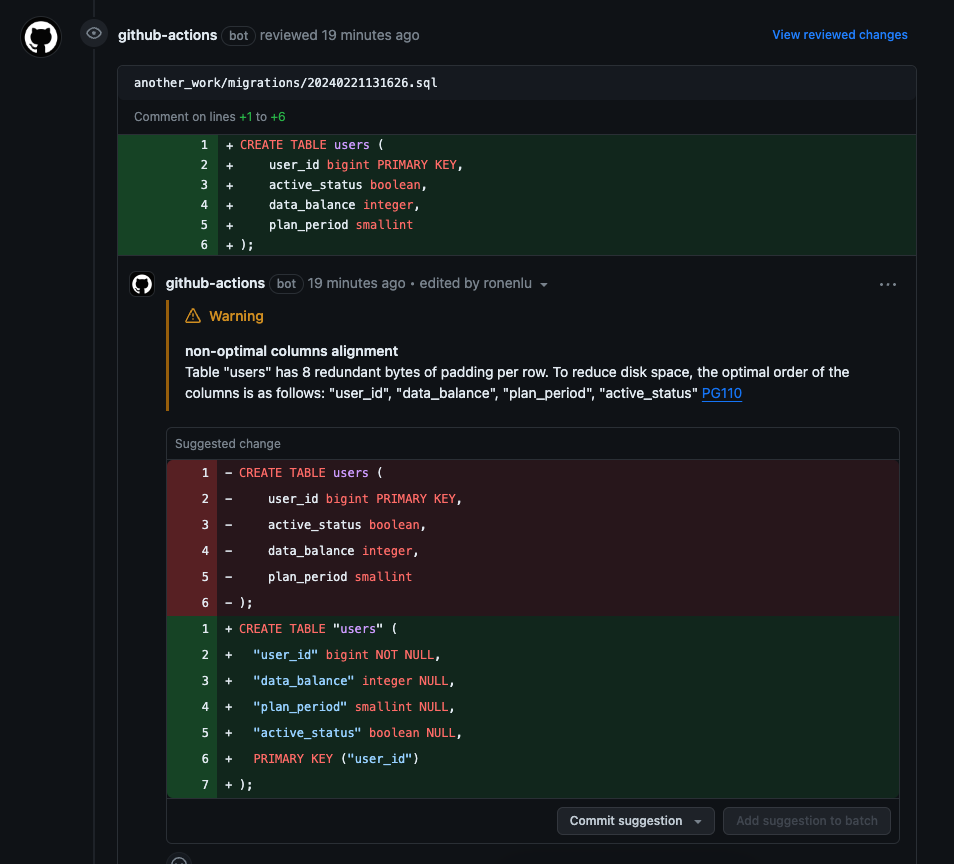
Task: Open the comment options ellipsis menu
Action: pyautogui.click(x=888, y=284)
